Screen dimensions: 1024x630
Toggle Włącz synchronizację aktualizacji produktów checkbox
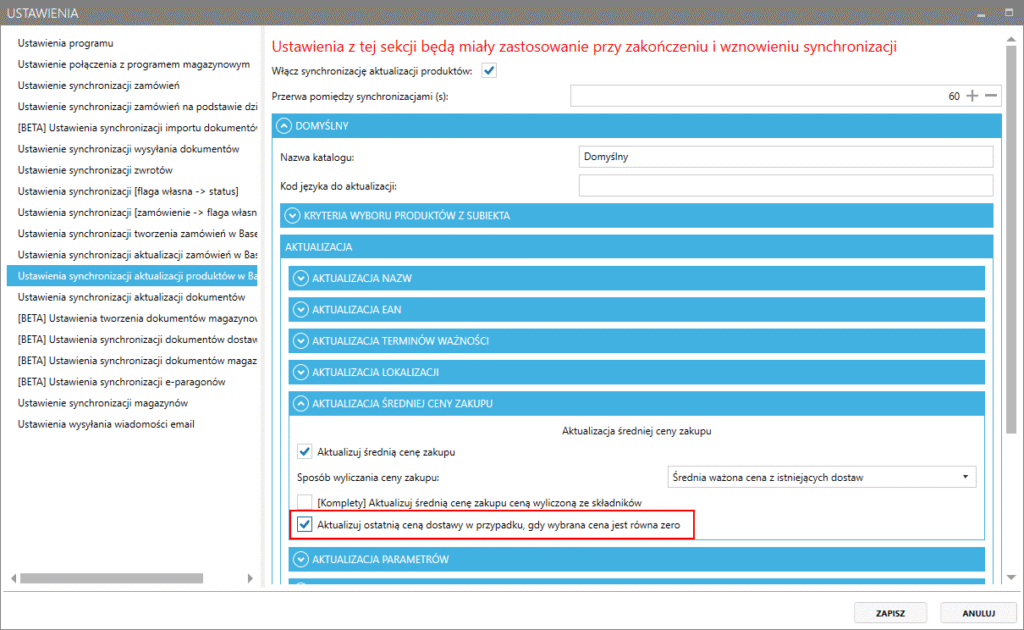(489, 70)
